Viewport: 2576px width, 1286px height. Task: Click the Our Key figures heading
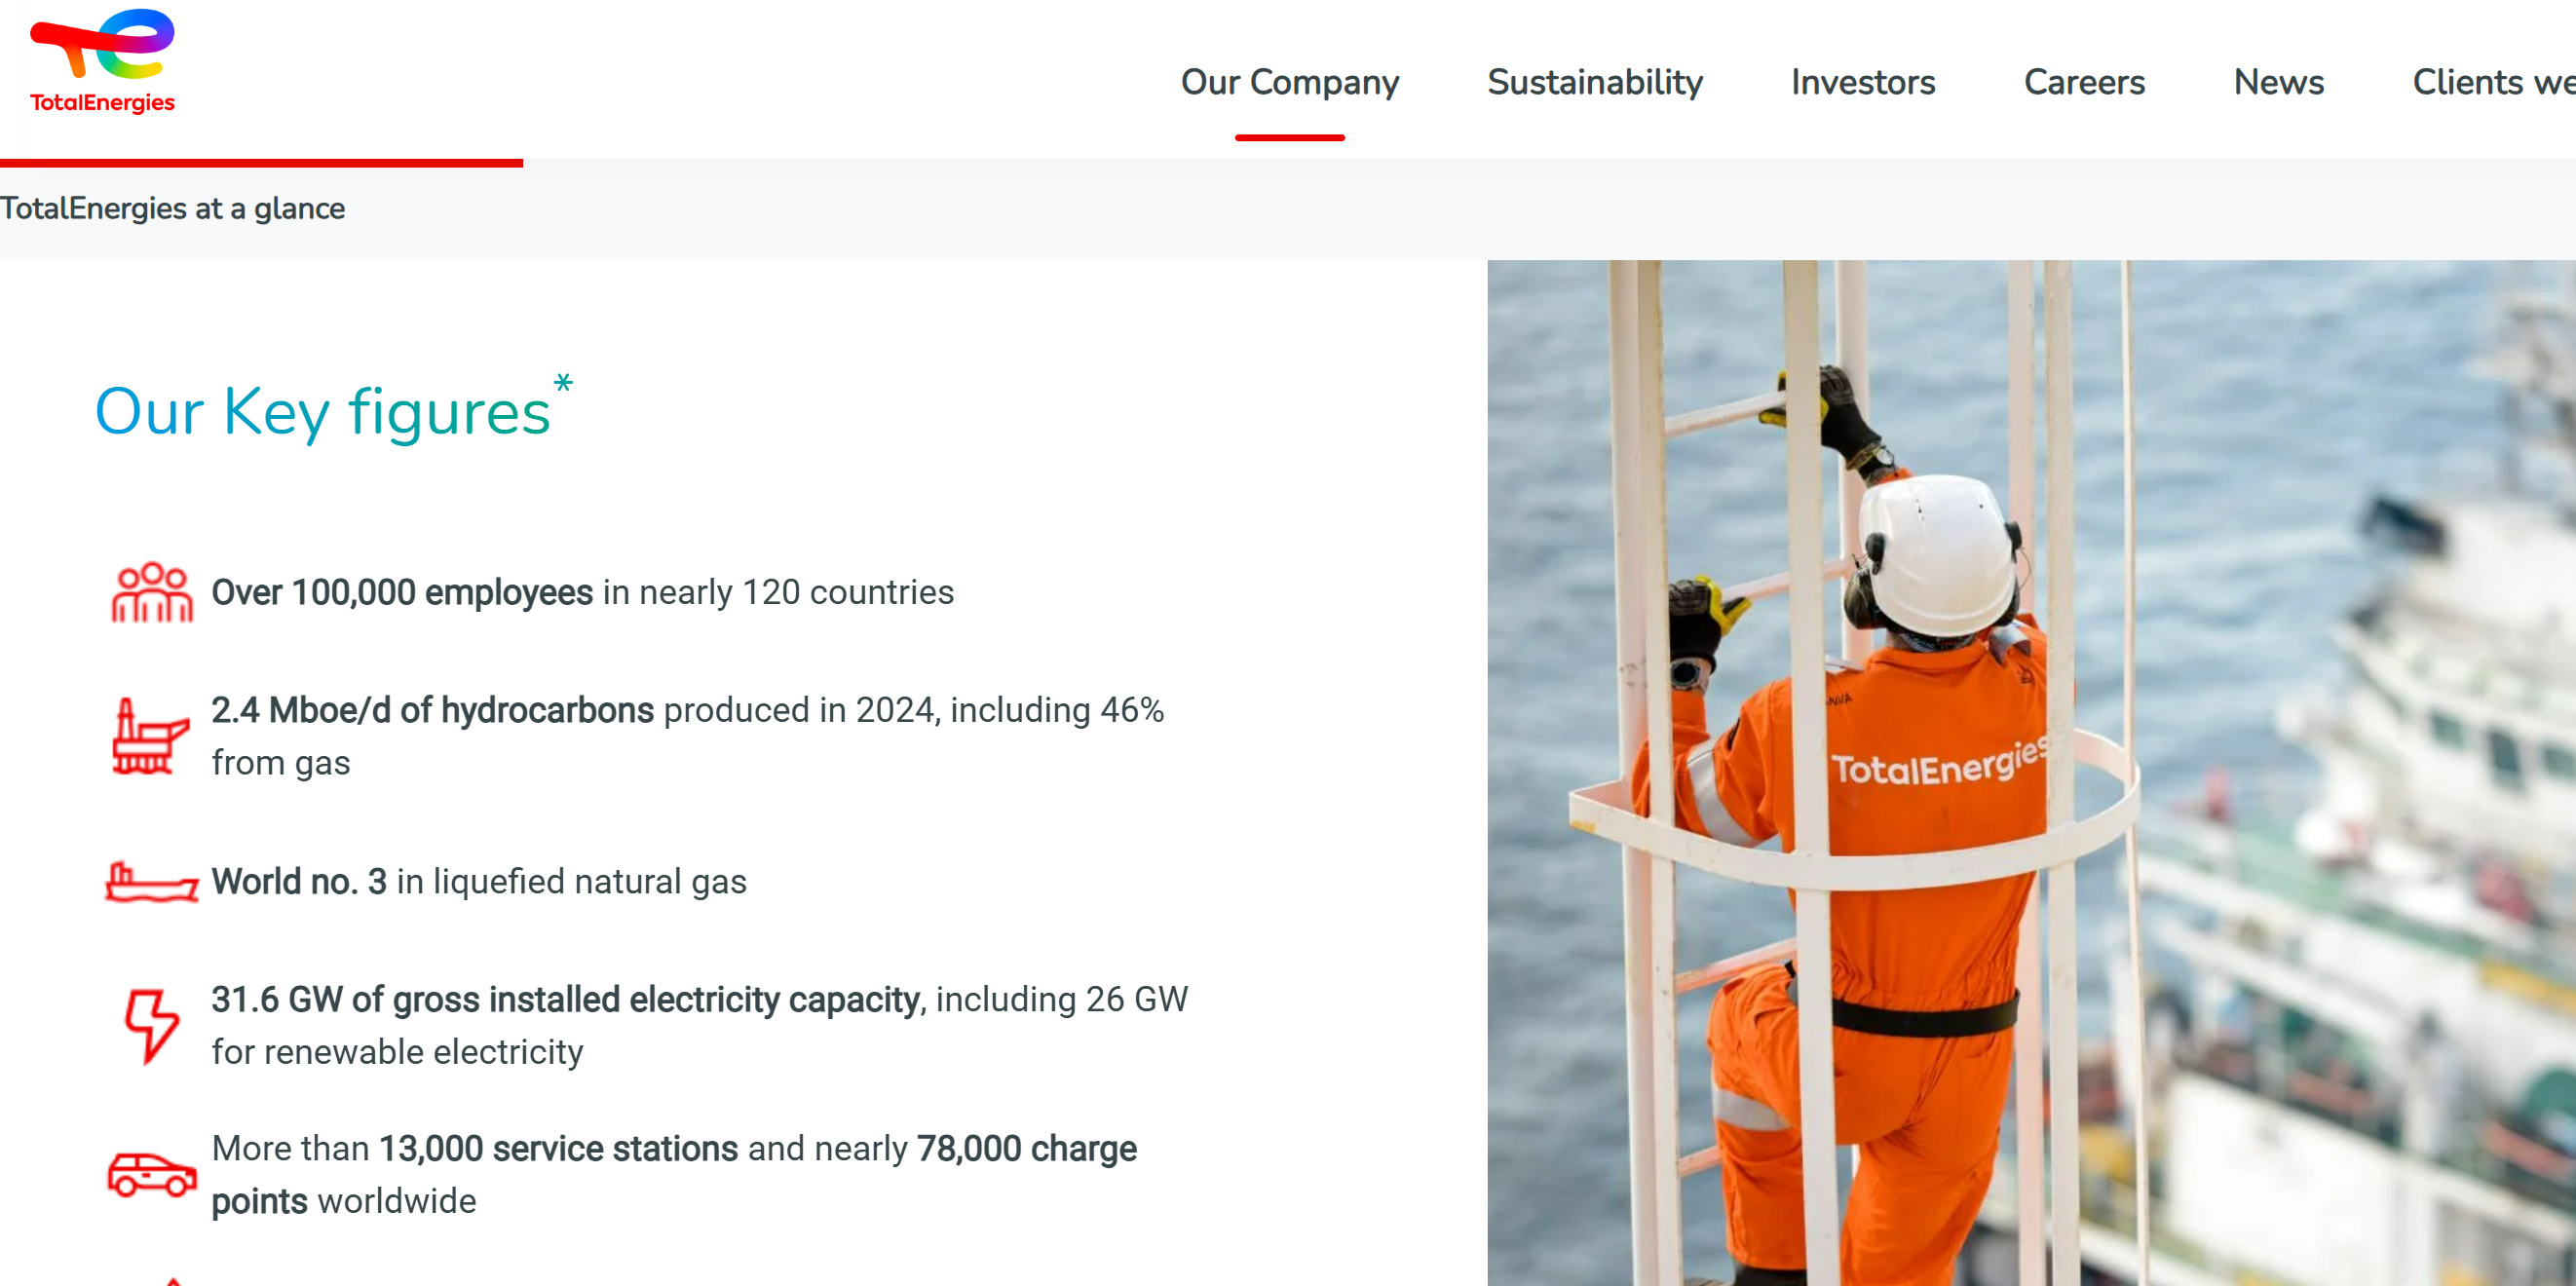[x=322, y=412]
